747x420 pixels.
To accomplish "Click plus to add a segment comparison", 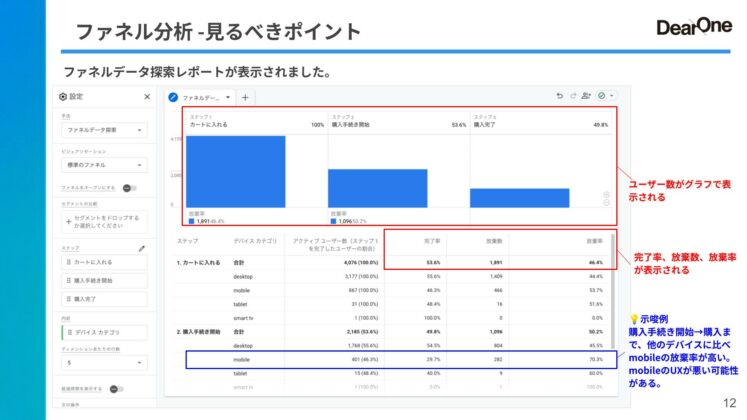I will [69, 221].
